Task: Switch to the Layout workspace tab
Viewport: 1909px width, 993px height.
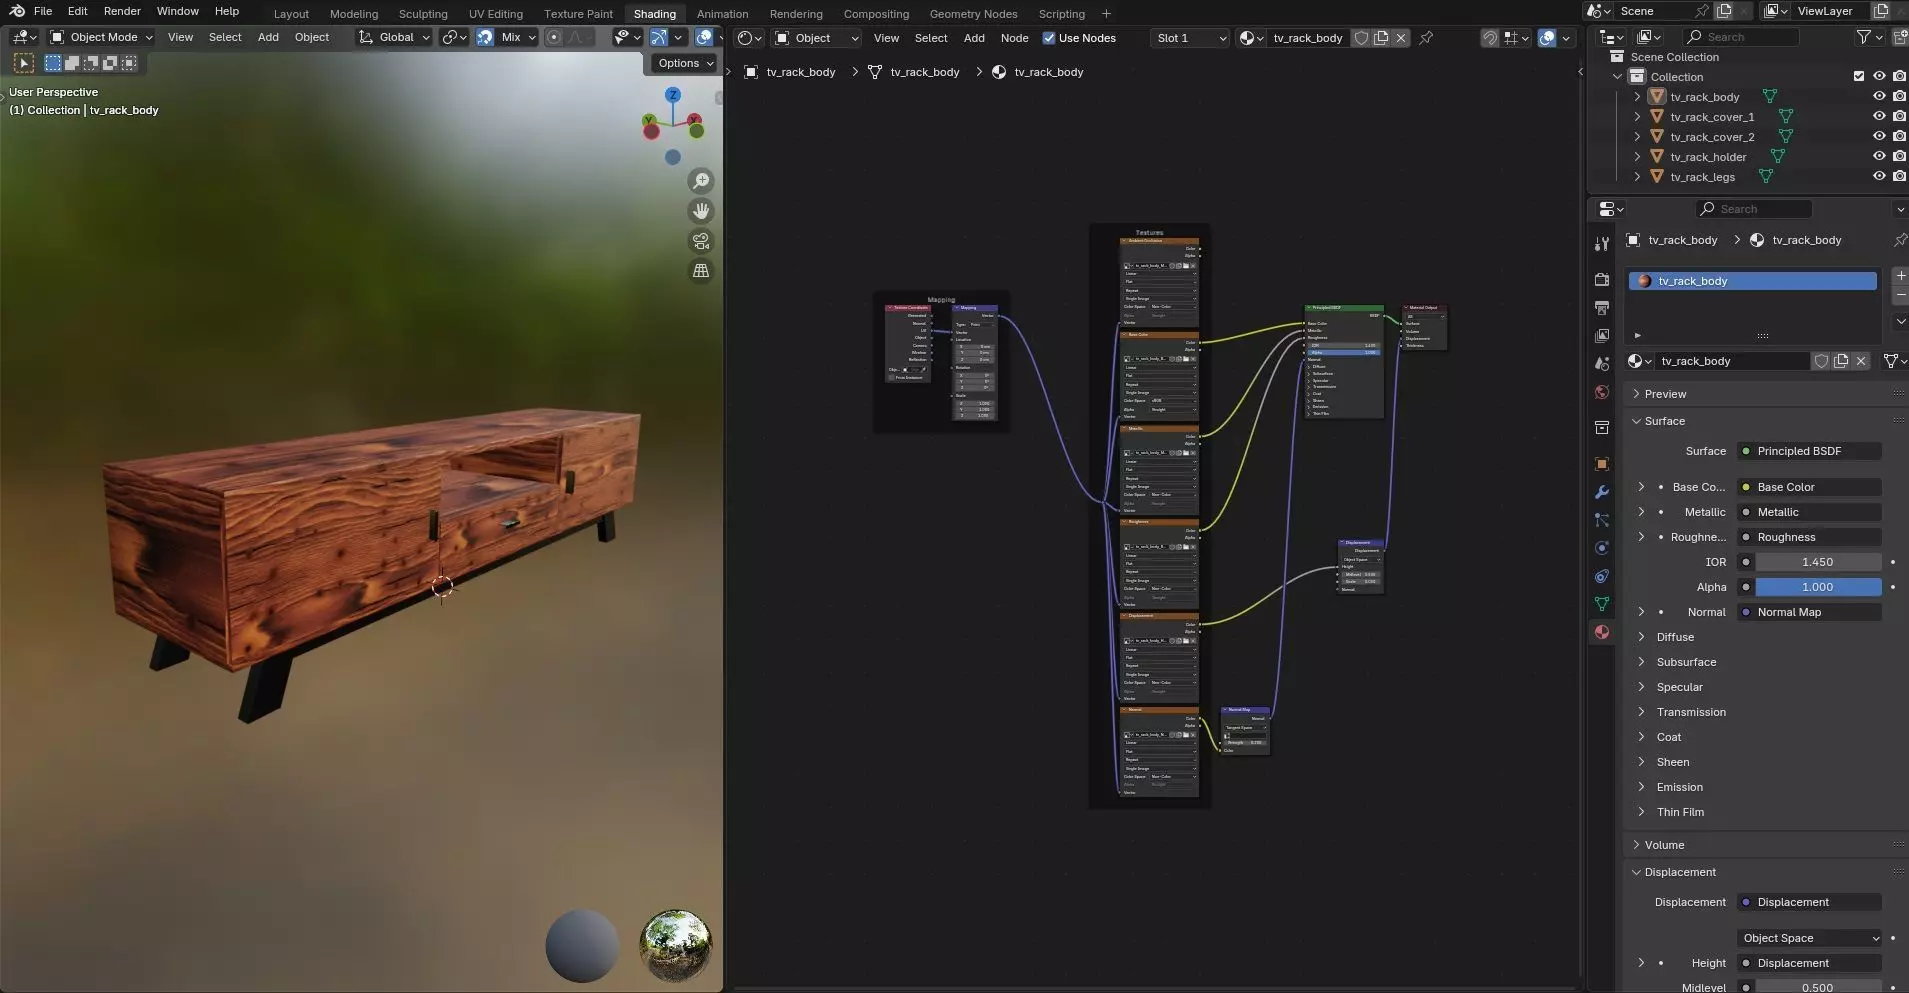Action: click(x=291, y=14)
